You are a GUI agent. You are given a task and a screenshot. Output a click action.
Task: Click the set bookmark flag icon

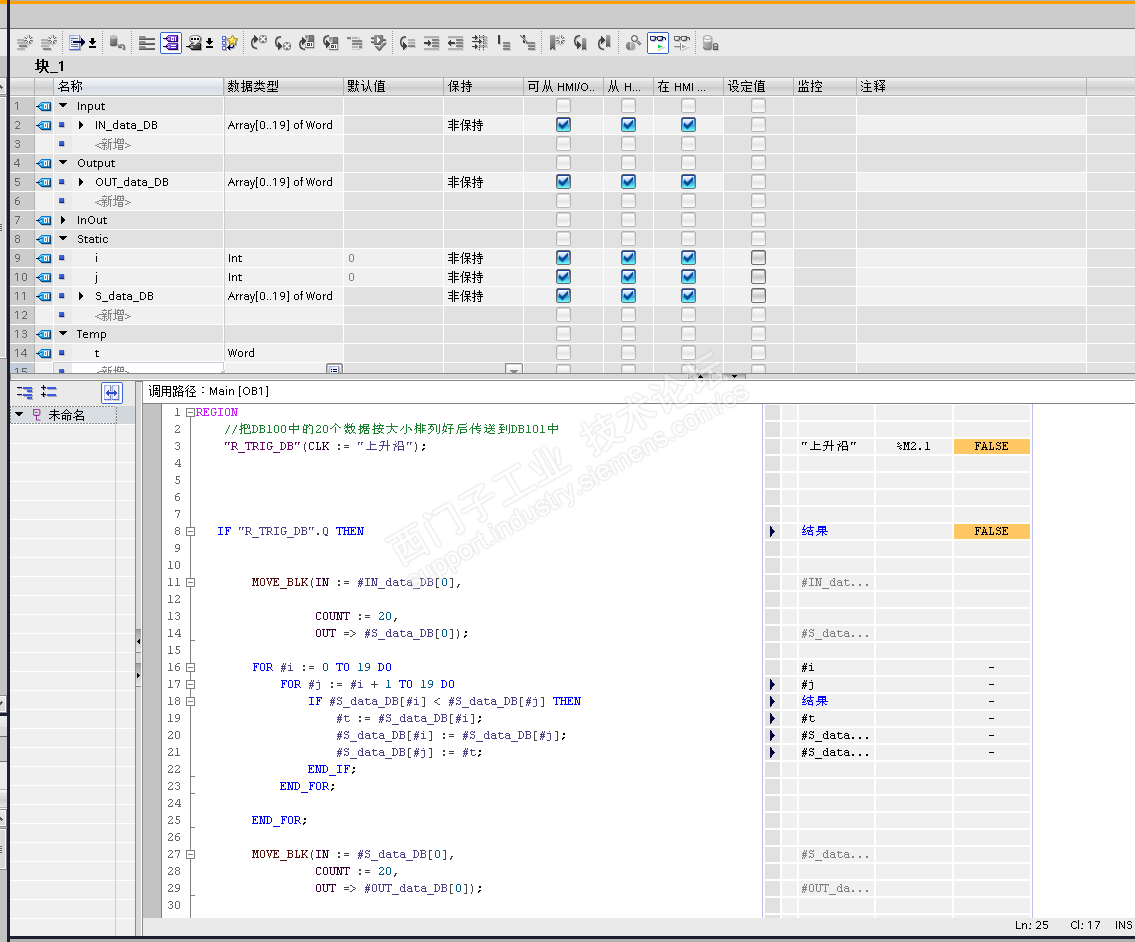pos(557,43)
